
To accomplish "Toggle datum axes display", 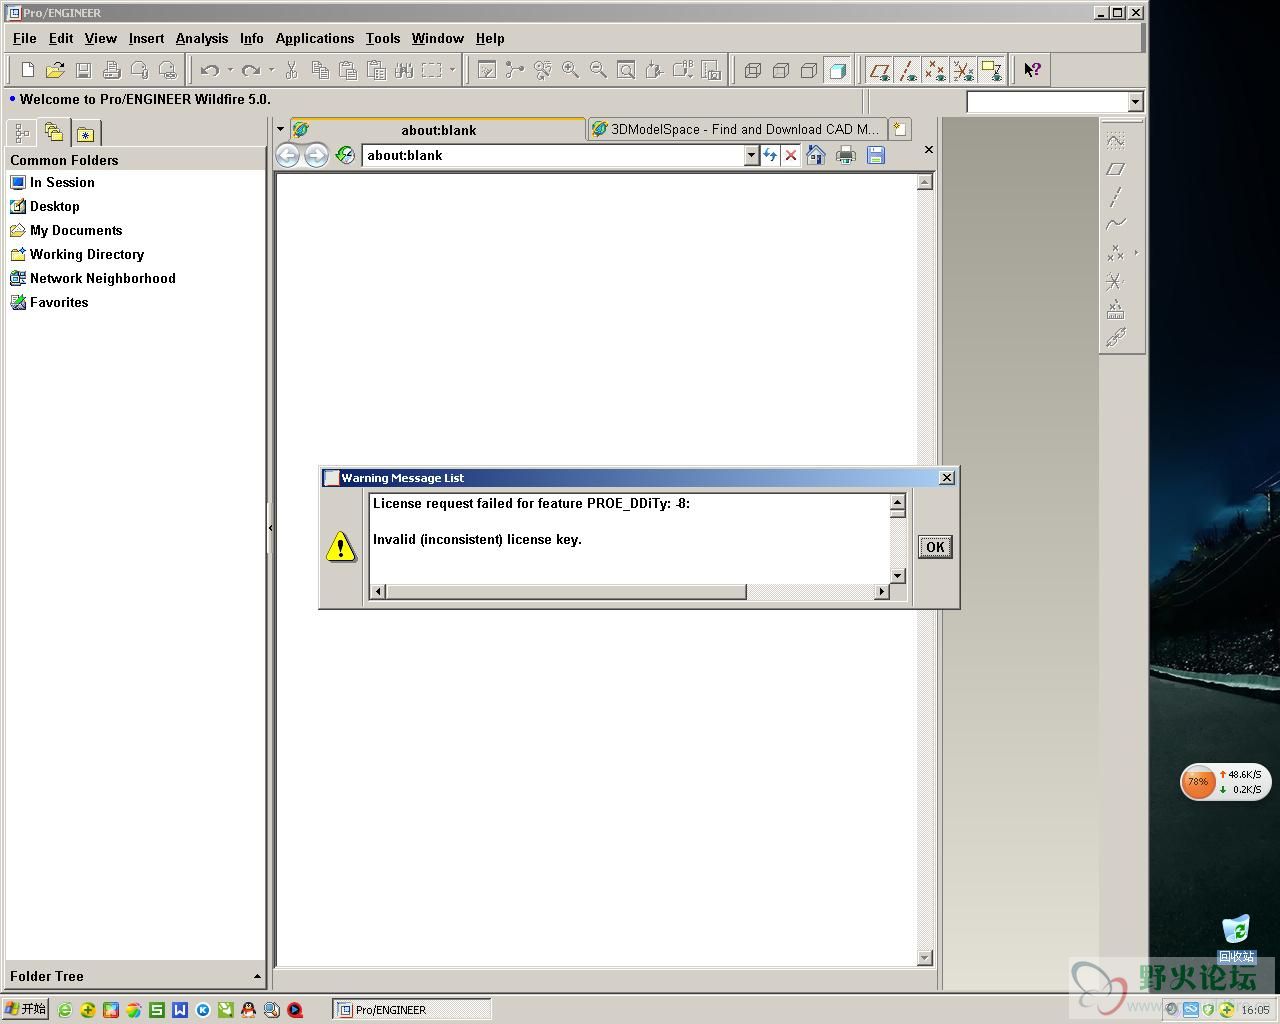I will (908, 70).
